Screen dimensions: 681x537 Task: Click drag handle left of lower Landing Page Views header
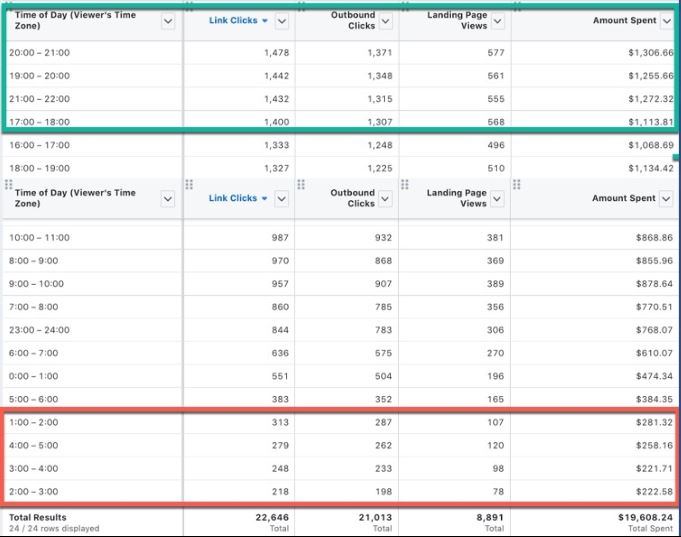point(404,184)
